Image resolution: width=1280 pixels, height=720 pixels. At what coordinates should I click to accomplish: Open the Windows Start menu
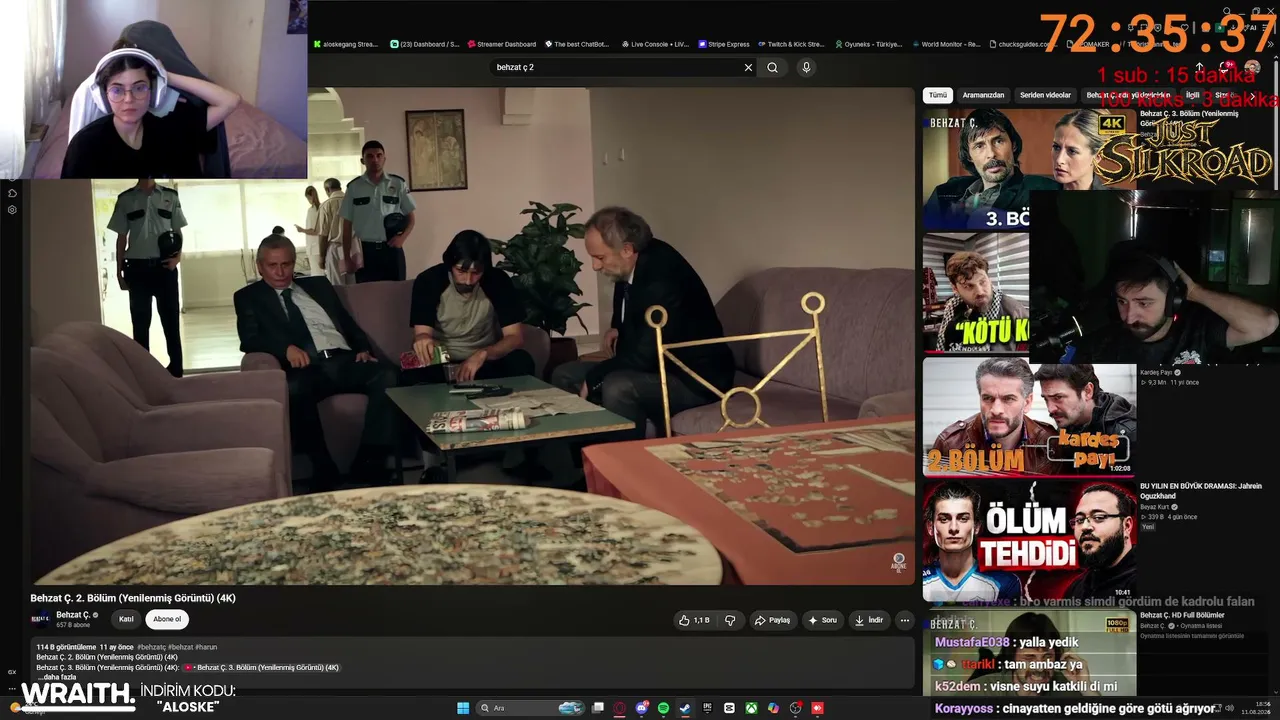[x=463, y=708]
